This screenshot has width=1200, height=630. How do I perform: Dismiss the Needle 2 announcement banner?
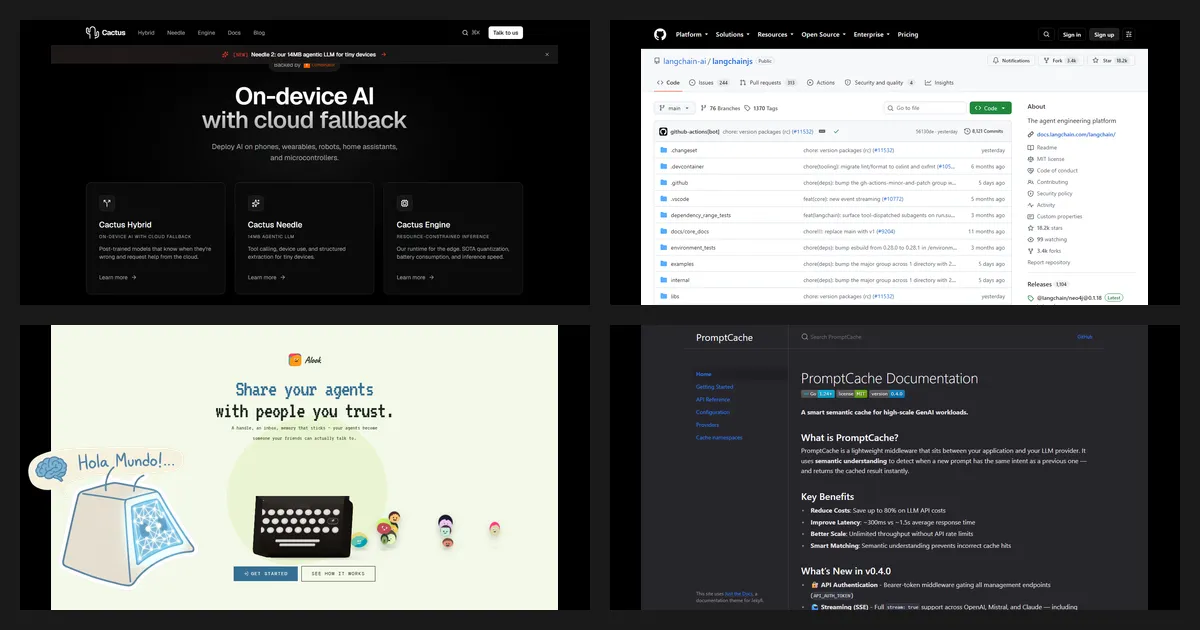click(547, 54)
